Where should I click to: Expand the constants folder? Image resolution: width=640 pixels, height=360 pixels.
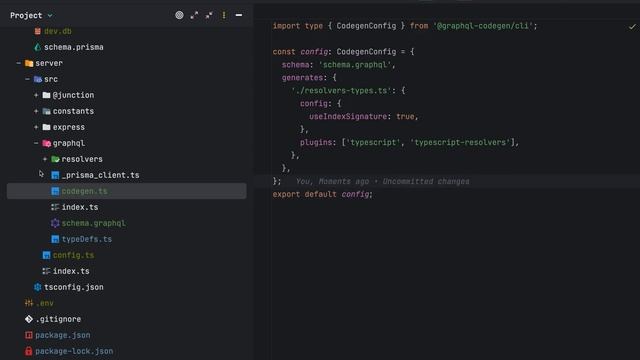coord(36,111)
